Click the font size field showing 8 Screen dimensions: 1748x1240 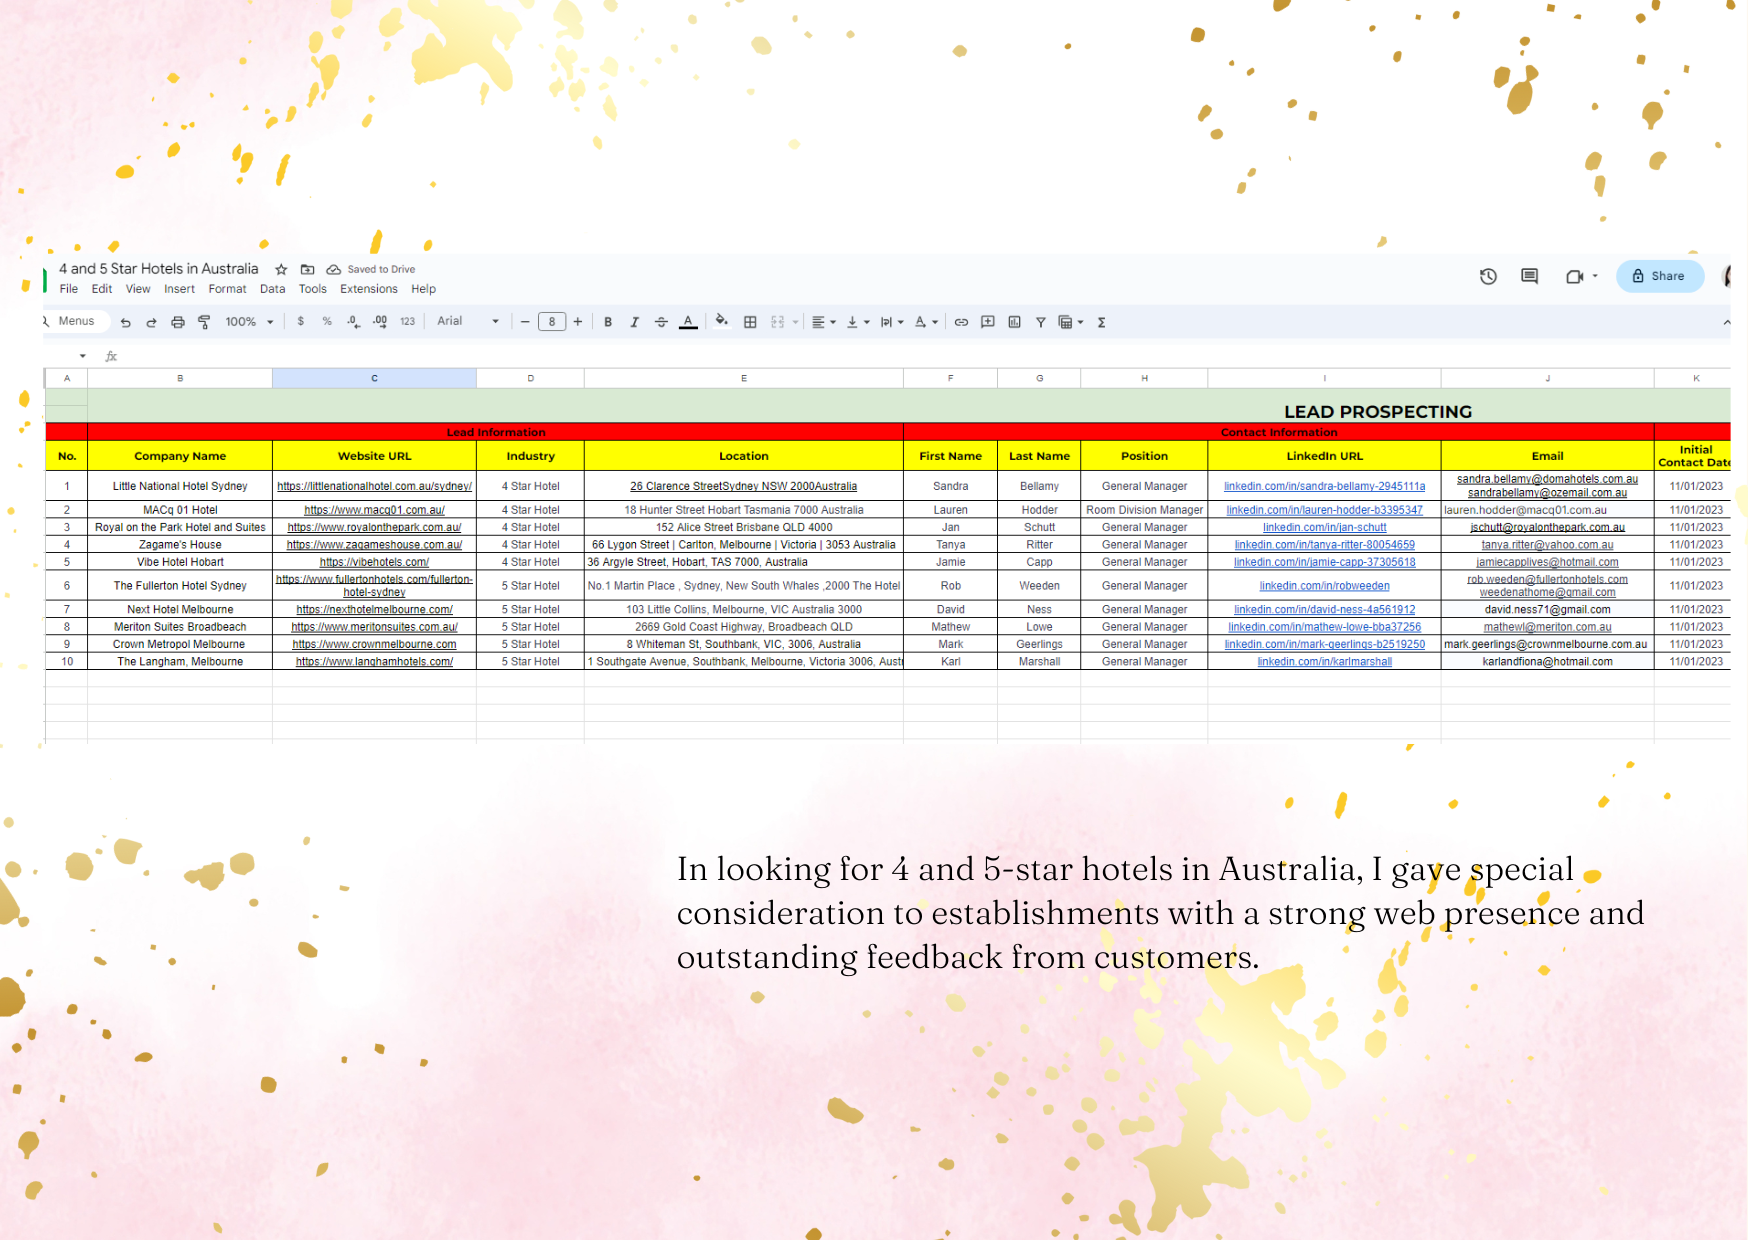[552, 322]
